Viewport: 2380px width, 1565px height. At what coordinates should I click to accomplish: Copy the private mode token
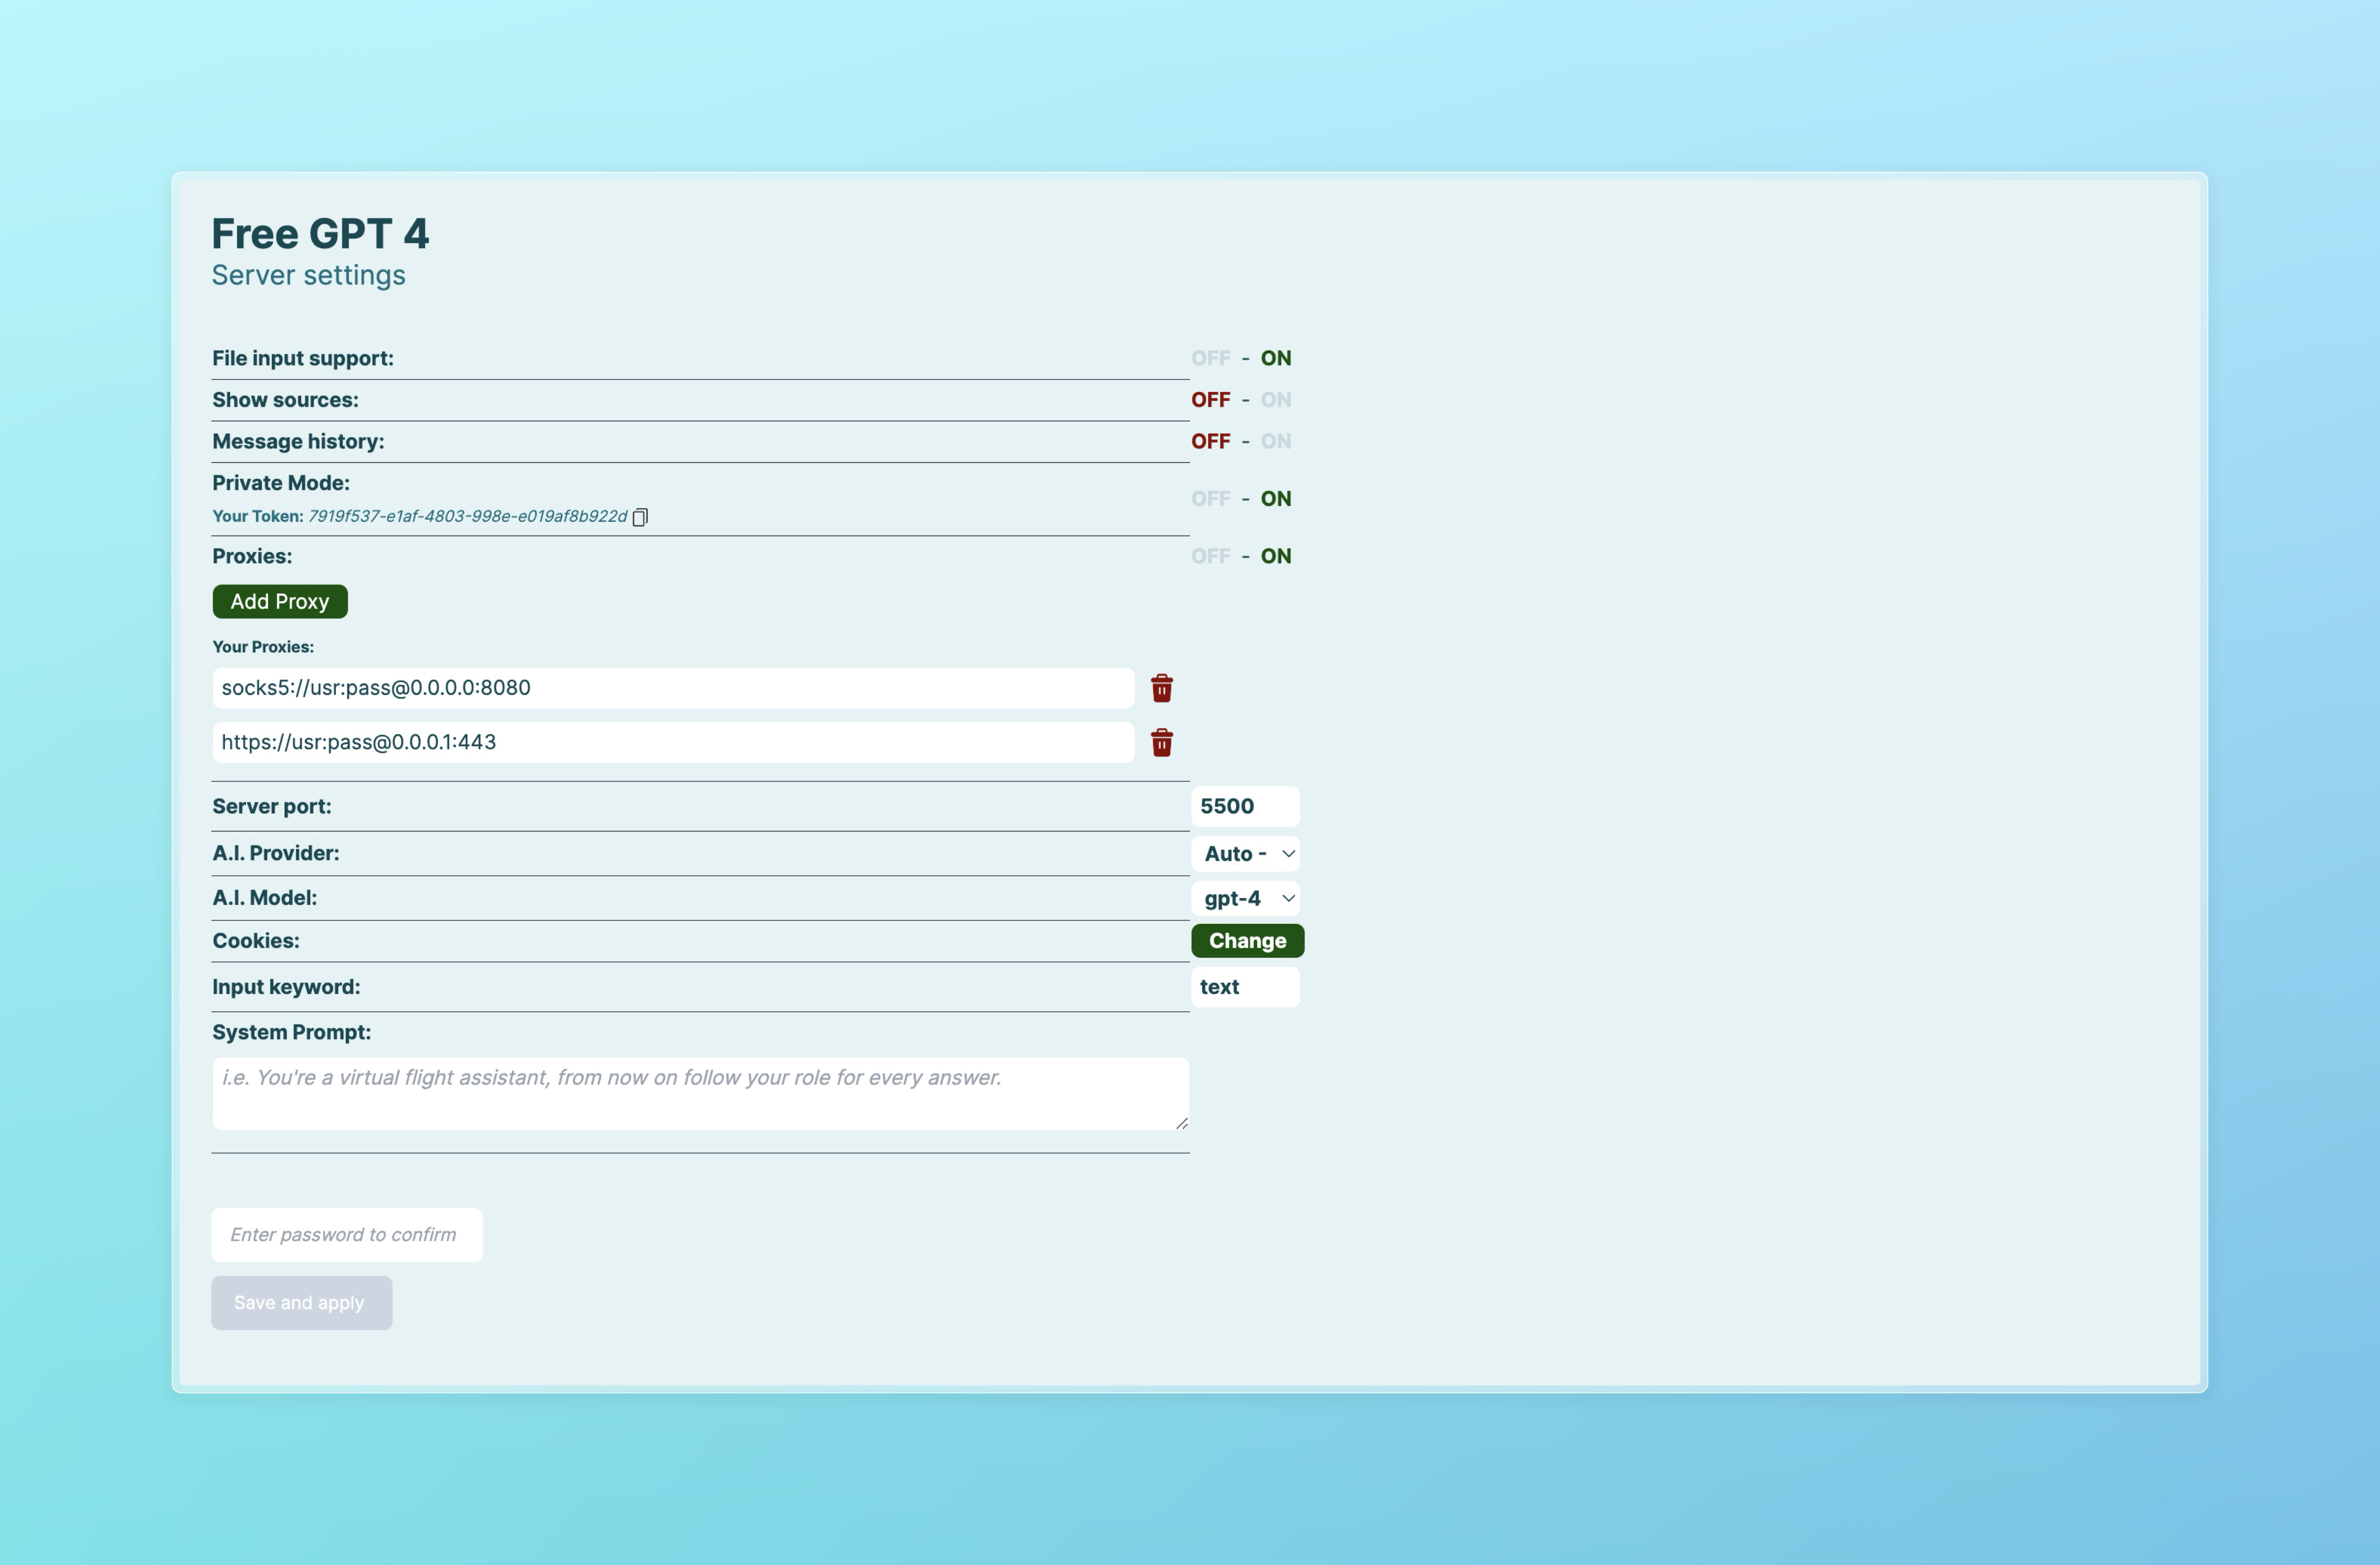coord(640,517)
